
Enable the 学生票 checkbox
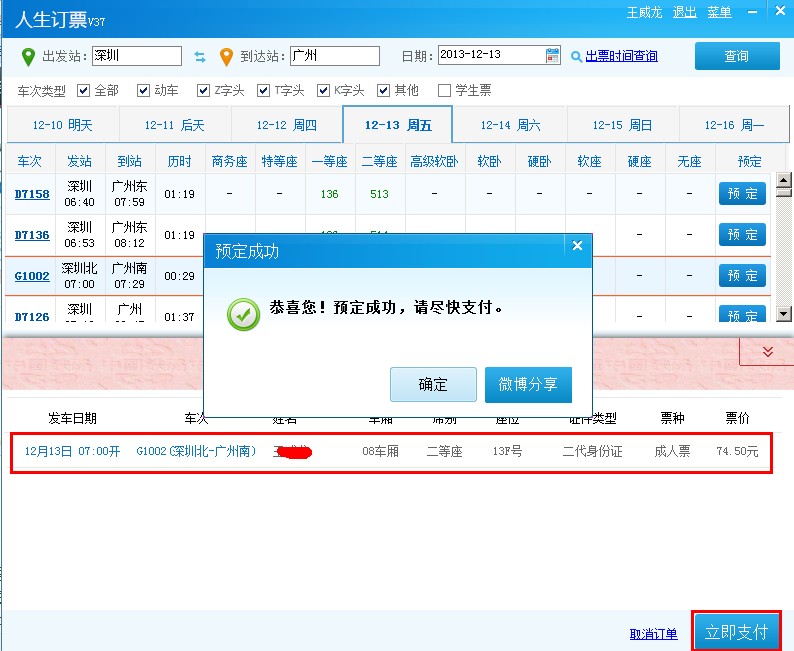click(444, 91)
